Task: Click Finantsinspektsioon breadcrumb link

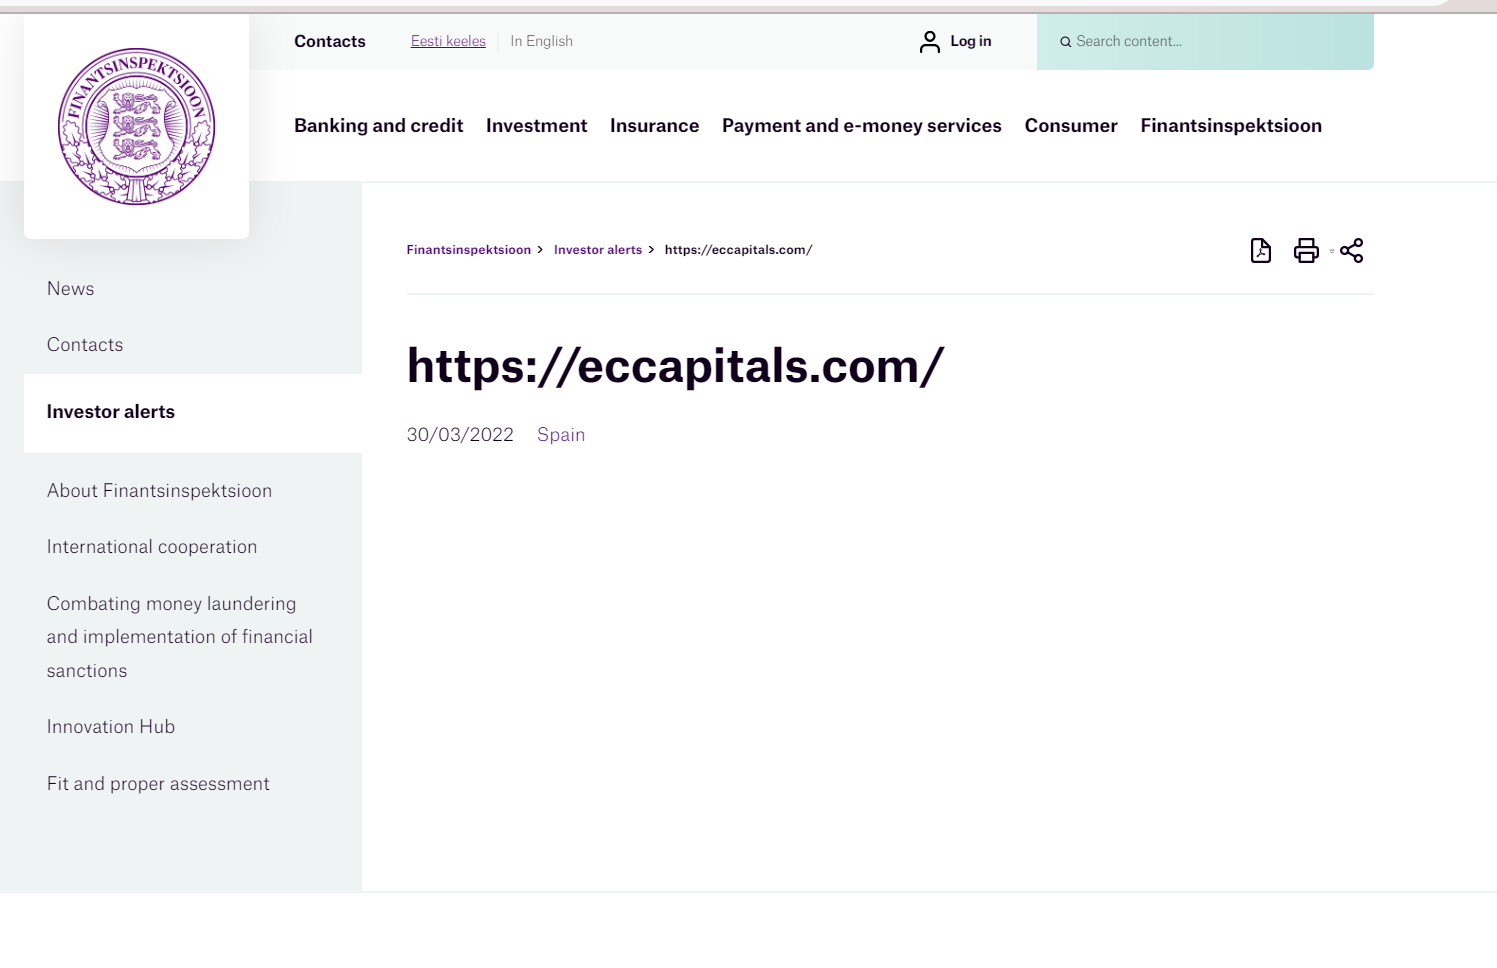Action: click(x=469, y=250)
